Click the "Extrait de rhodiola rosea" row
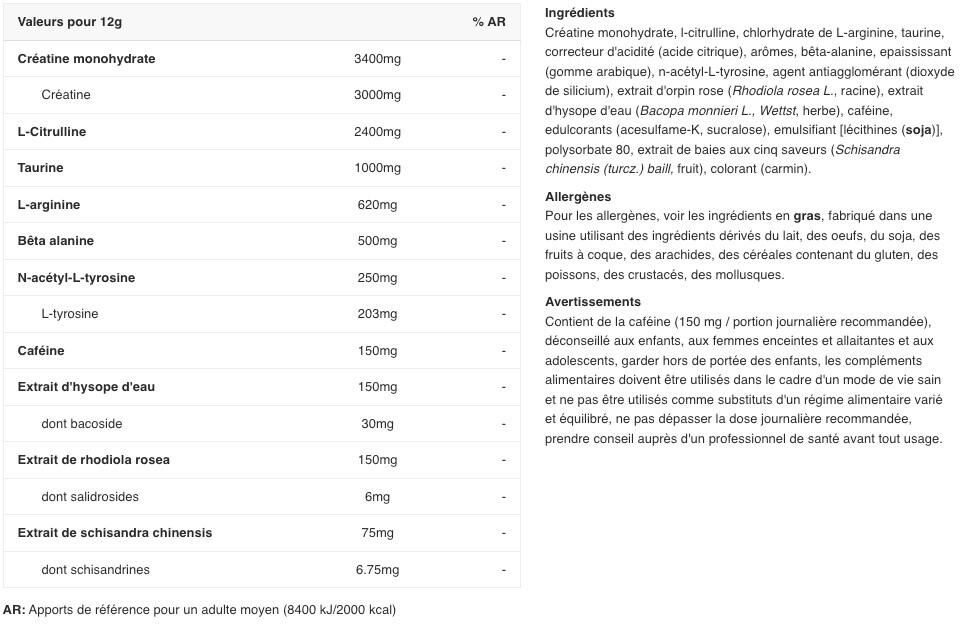961x626 pixels. click(94, 460)
